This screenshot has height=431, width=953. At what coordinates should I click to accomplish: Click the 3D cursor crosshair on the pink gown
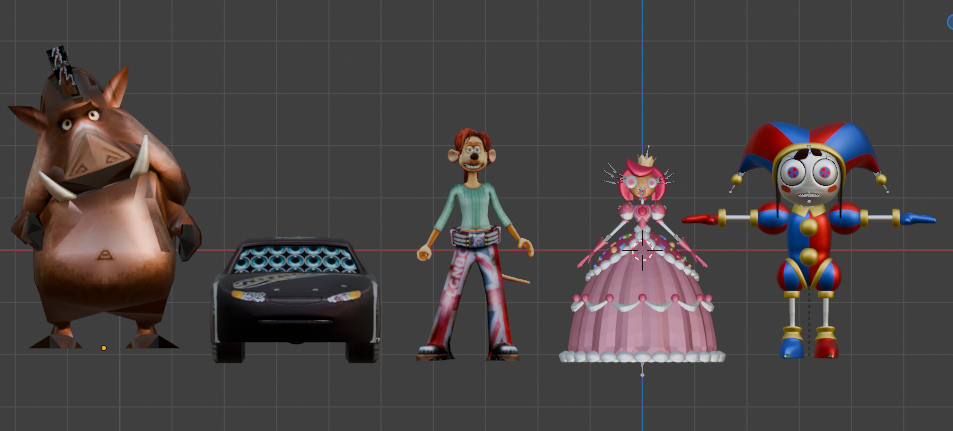tap(642, 250)
